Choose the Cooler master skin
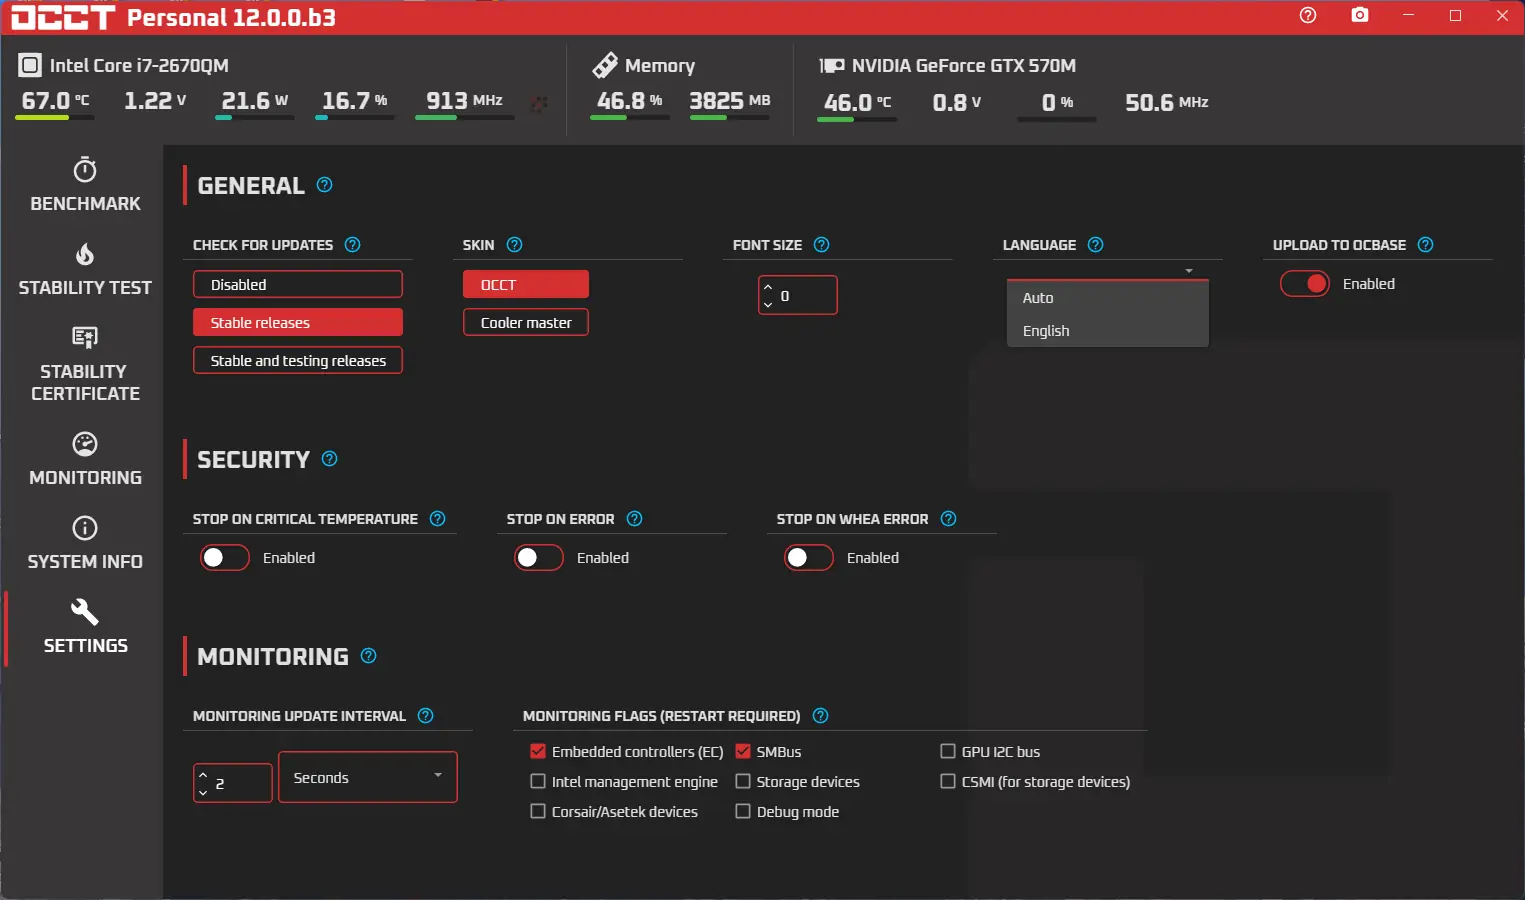 [526, 323]
